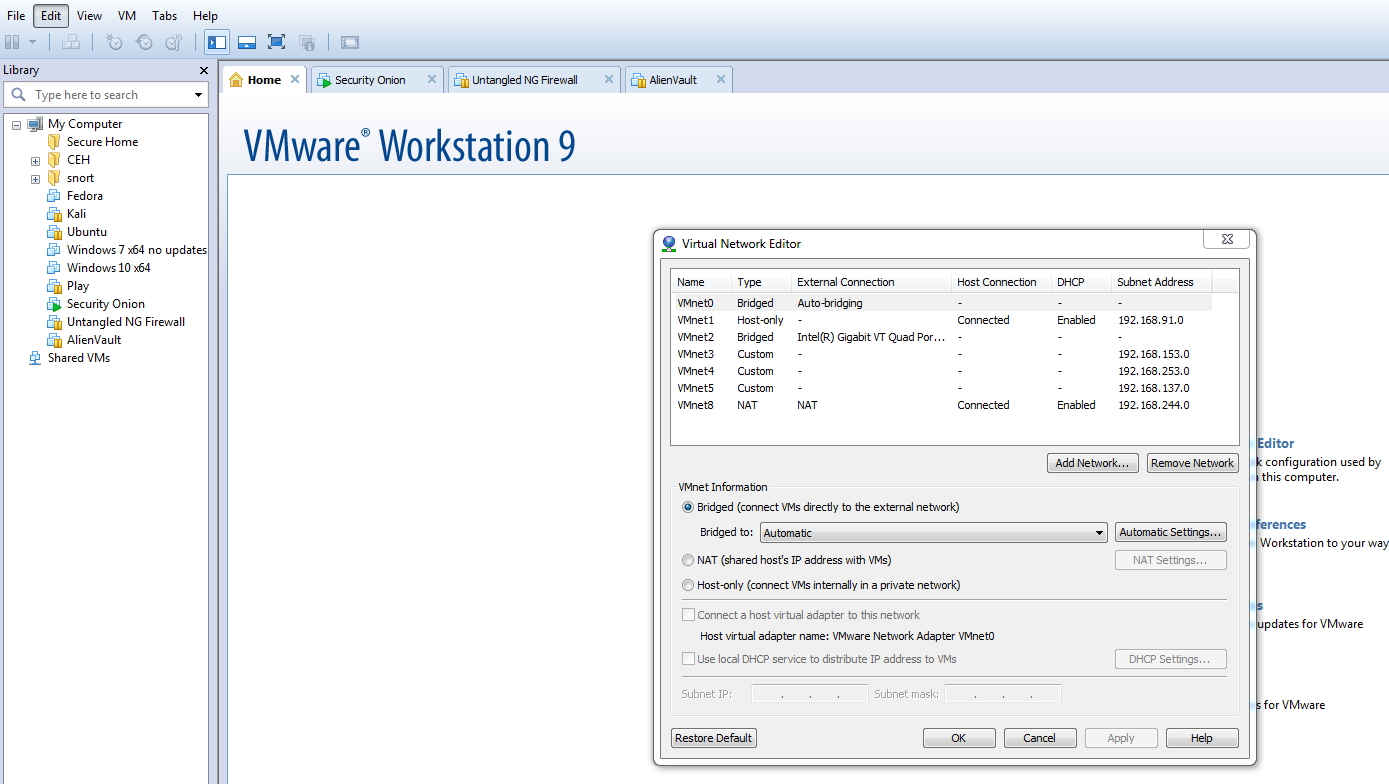The height and width of the screenshot is (784, 1389).
Task: Select Secure Home folder in library
Action: click(102, 142)
